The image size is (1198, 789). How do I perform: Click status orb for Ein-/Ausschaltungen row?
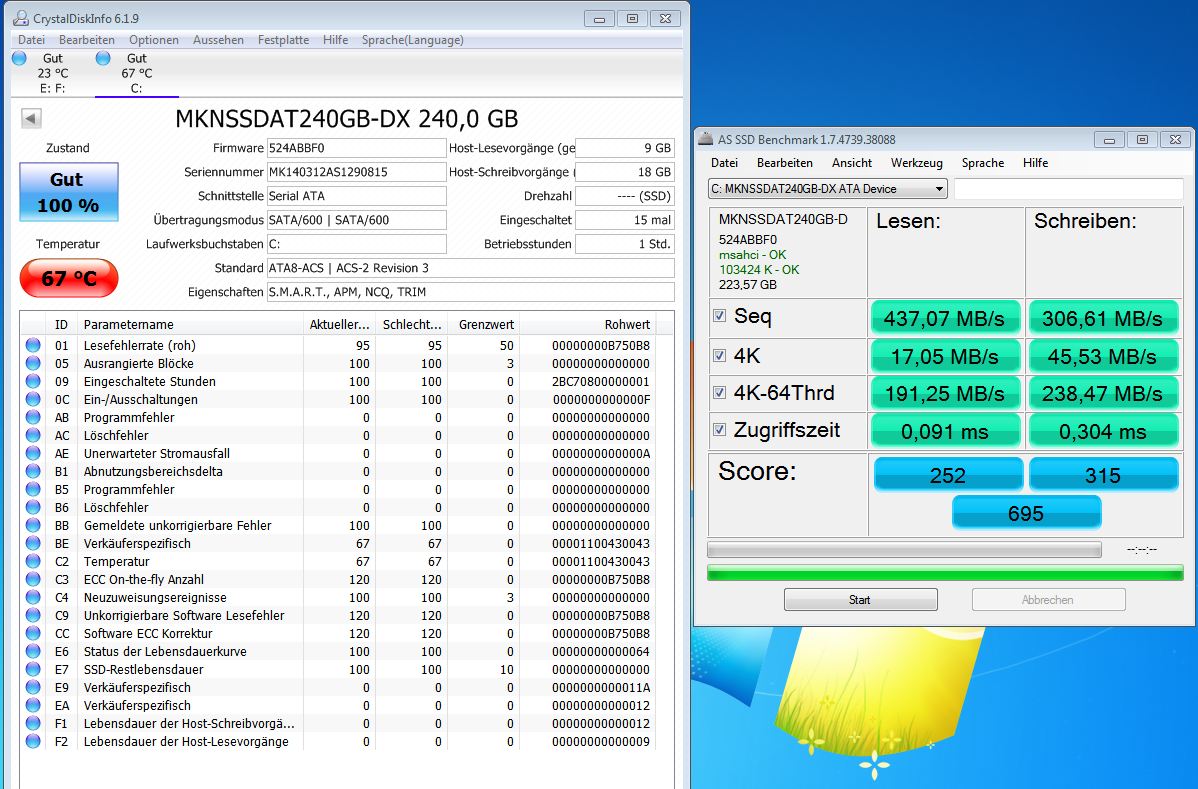(33, 399)
